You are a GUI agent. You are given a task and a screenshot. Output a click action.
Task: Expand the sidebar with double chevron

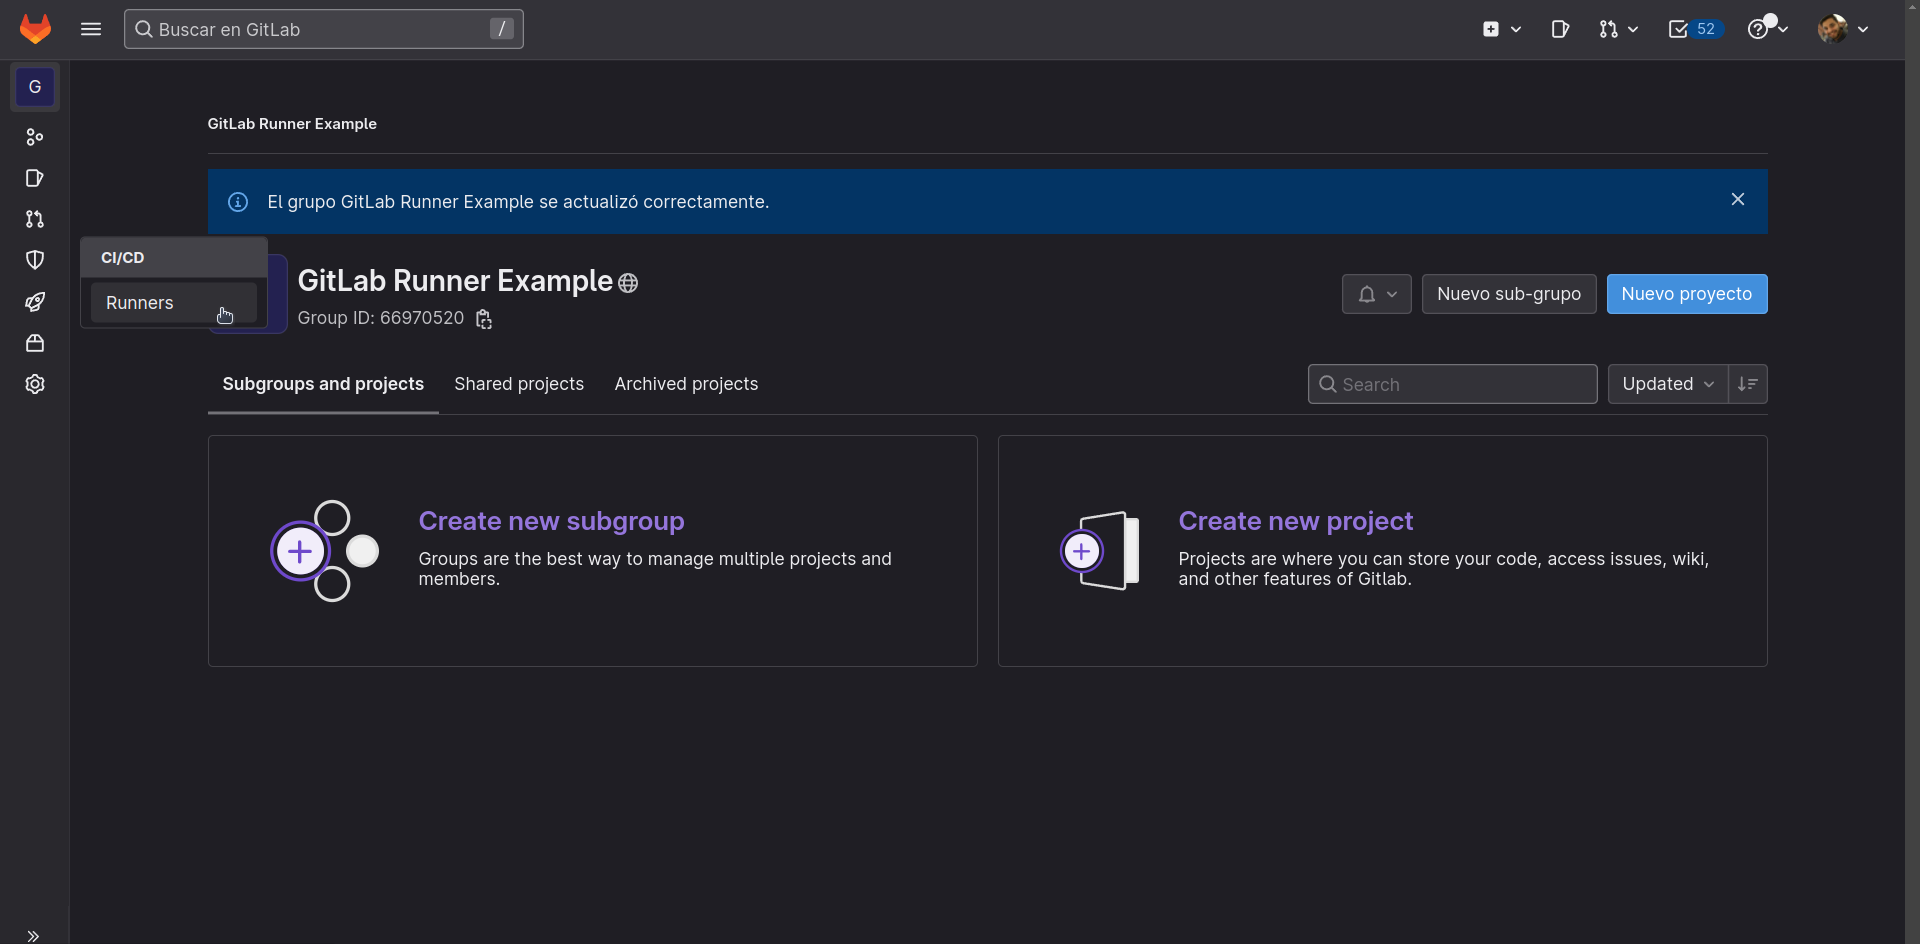(33, 936)
